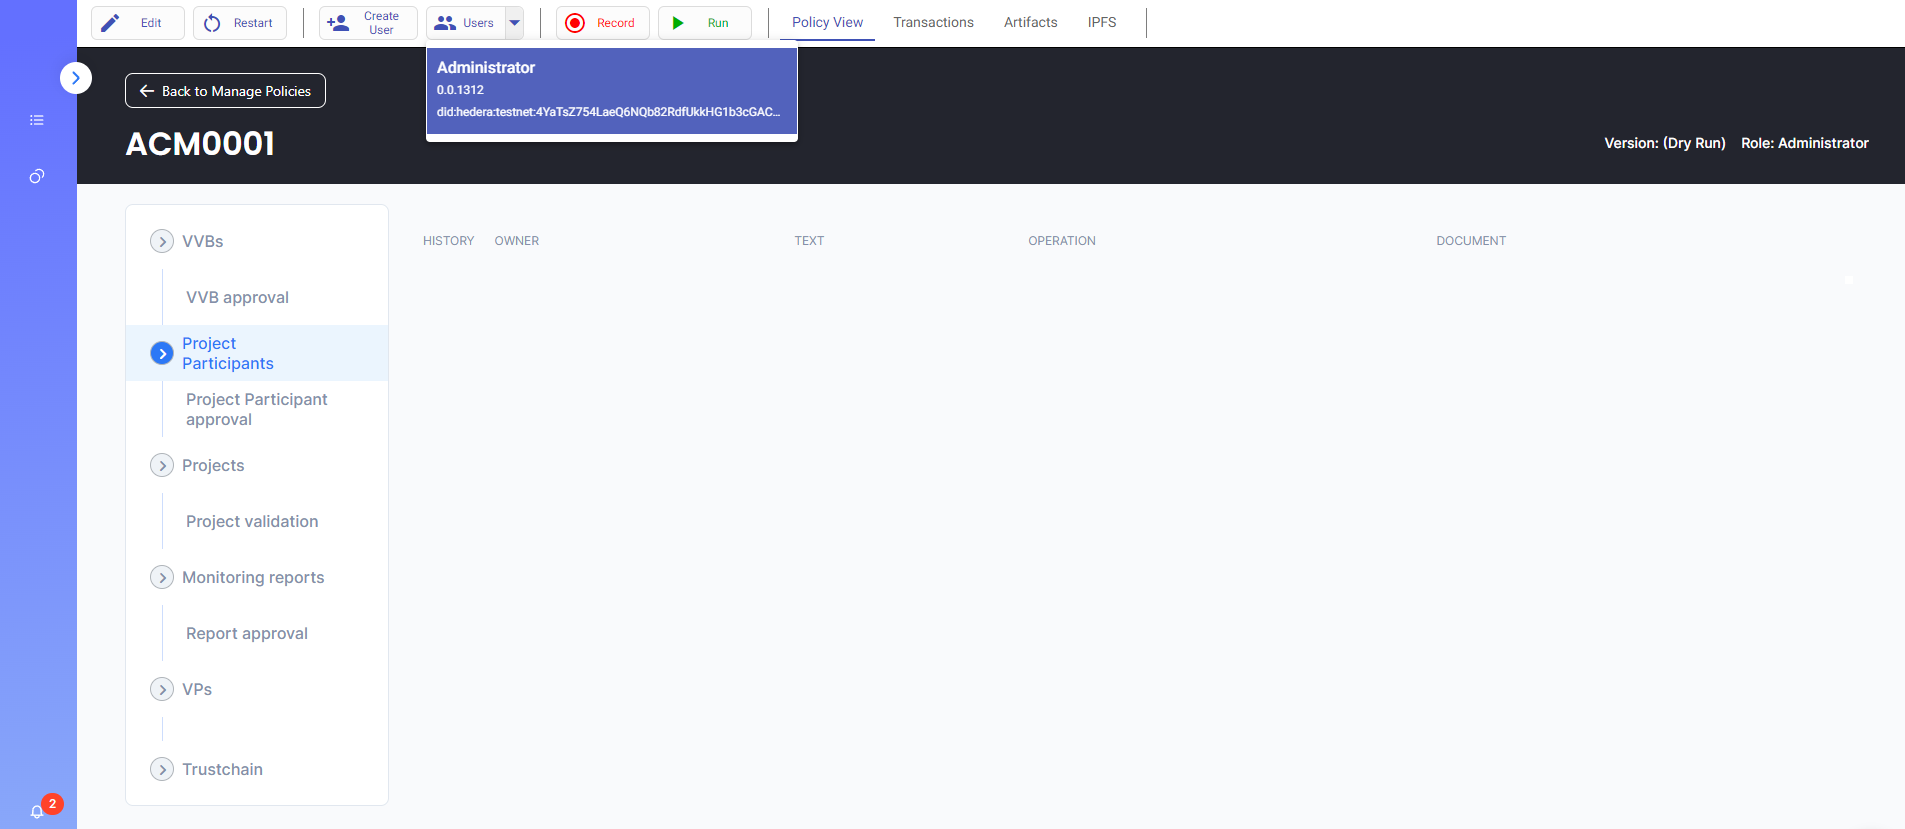This screenshot has width=1905, height=829.
Task: Click the Restart circular arrow icon
Action: pyautogui.click(x=212, y=23)
